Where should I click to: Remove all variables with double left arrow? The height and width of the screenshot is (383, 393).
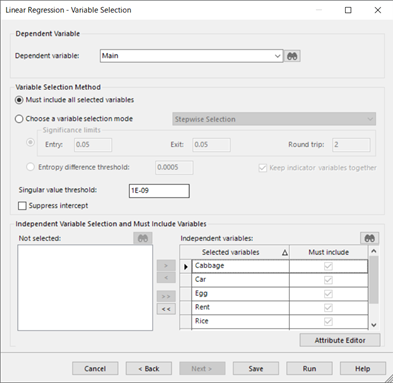point(166,309)
